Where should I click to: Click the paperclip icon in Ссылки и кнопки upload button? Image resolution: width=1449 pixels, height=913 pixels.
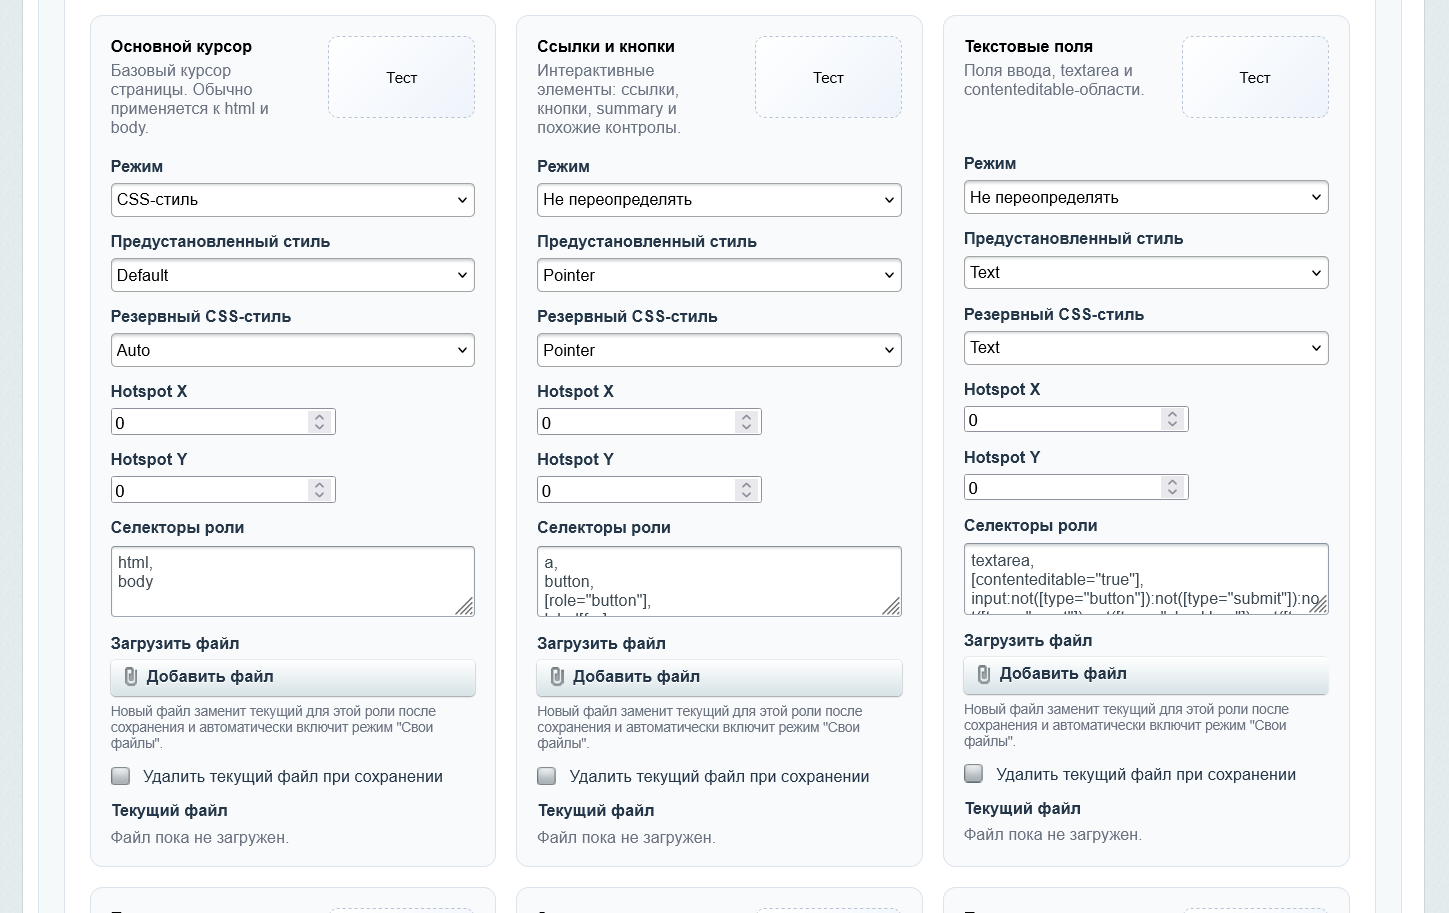[x=557, y=677]
